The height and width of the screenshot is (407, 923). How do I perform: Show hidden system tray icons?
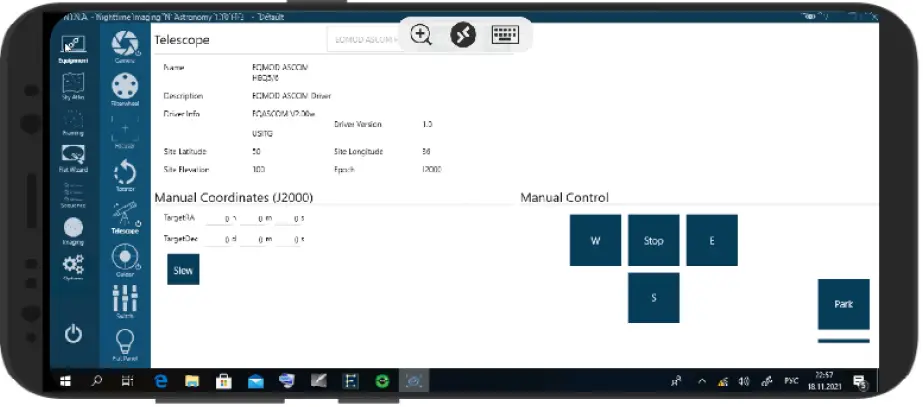[x=702, y=382]
